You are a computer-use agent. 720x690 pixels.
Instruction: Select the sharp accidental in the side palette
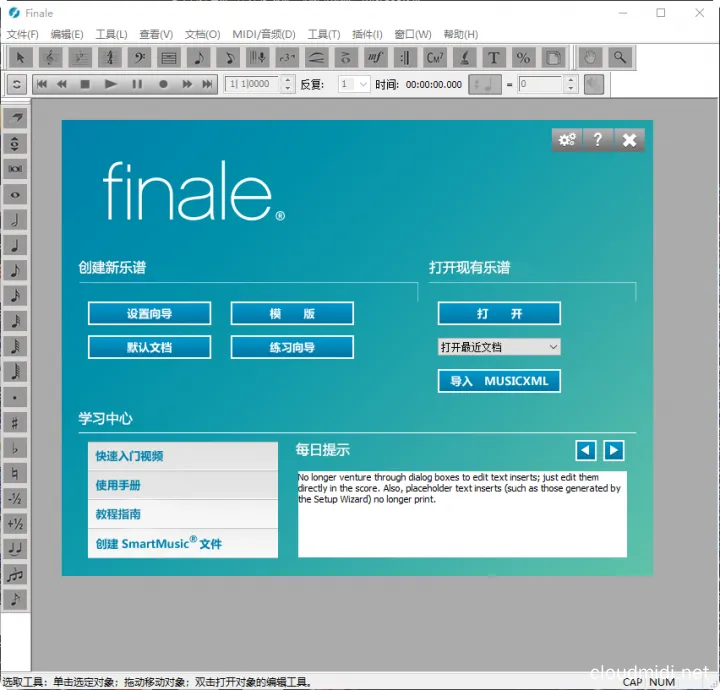point(15,422)
